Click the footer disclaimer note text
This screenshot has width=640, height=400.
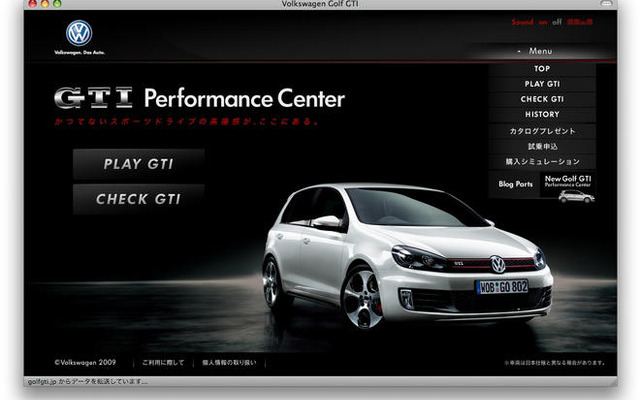555,362
